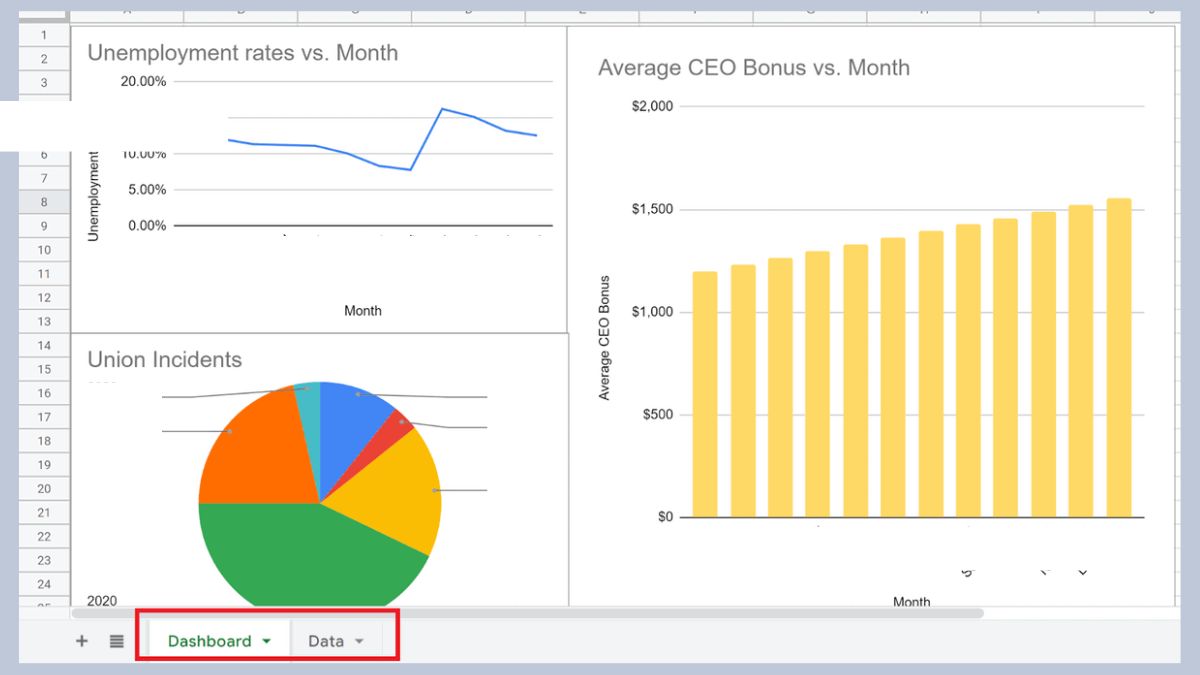Open the All Sheets list icon
This screenshot has height=675, width=1200.
click(116, 641)
